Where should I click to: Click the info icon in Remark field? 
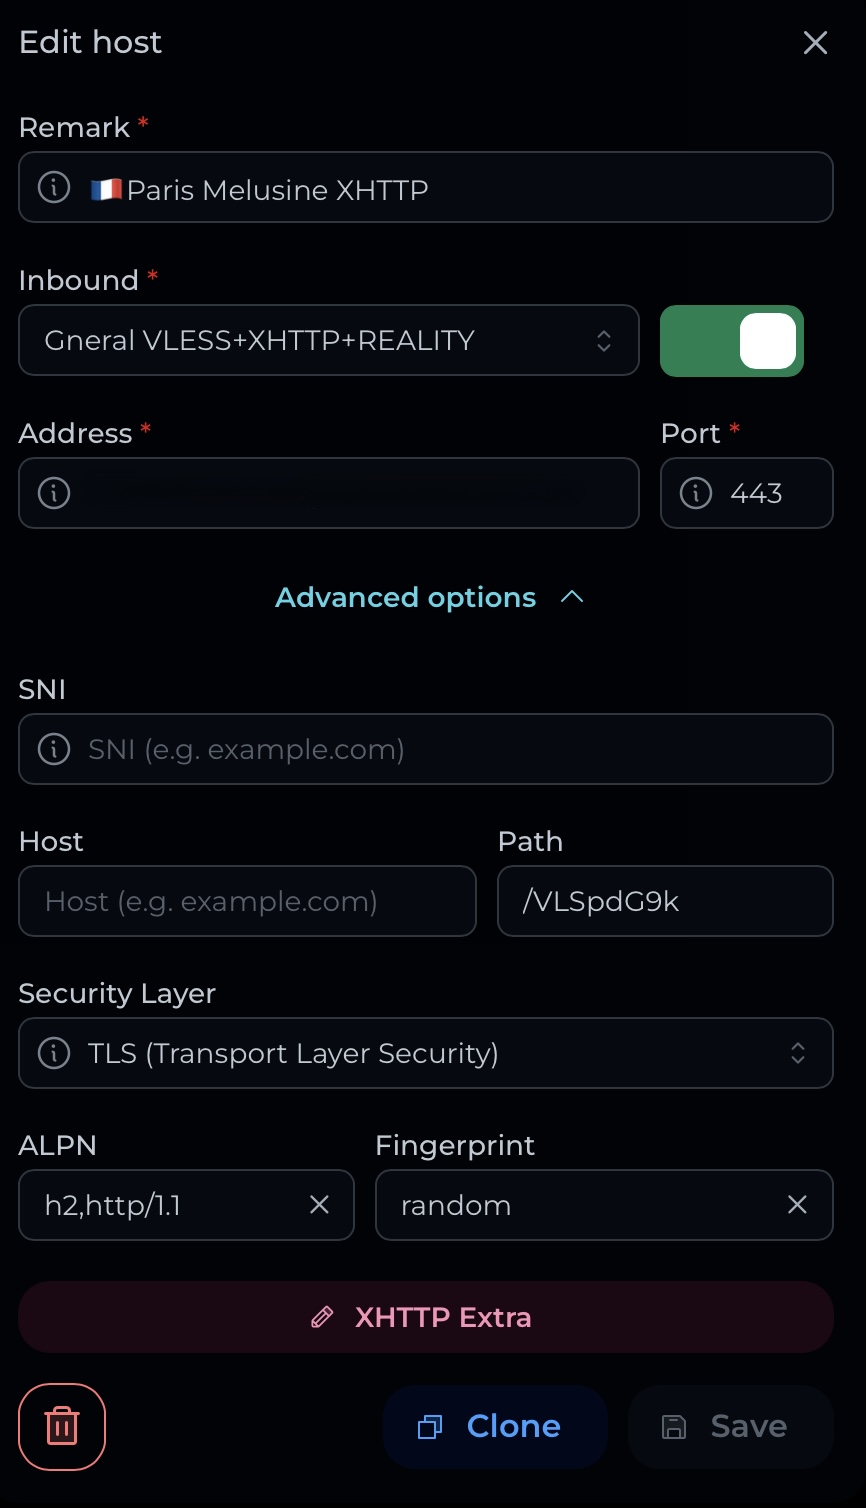pyautogui.click(x=54, y=187)
